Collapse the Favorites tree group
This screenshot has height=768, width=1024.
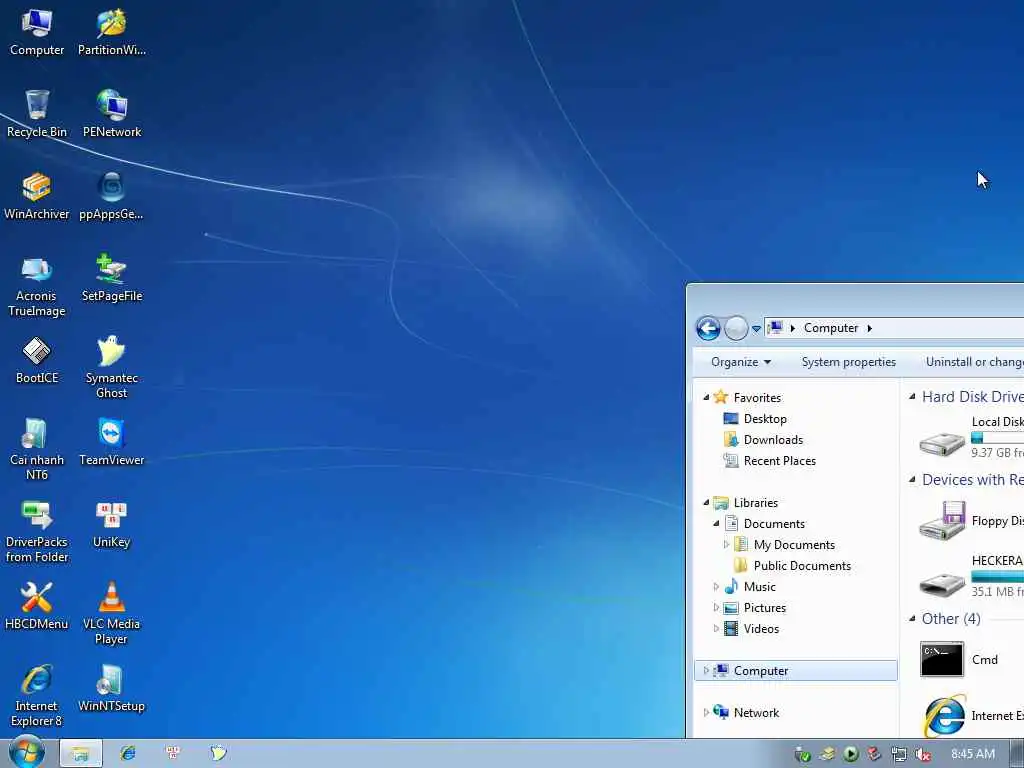[x=706, y=397]
